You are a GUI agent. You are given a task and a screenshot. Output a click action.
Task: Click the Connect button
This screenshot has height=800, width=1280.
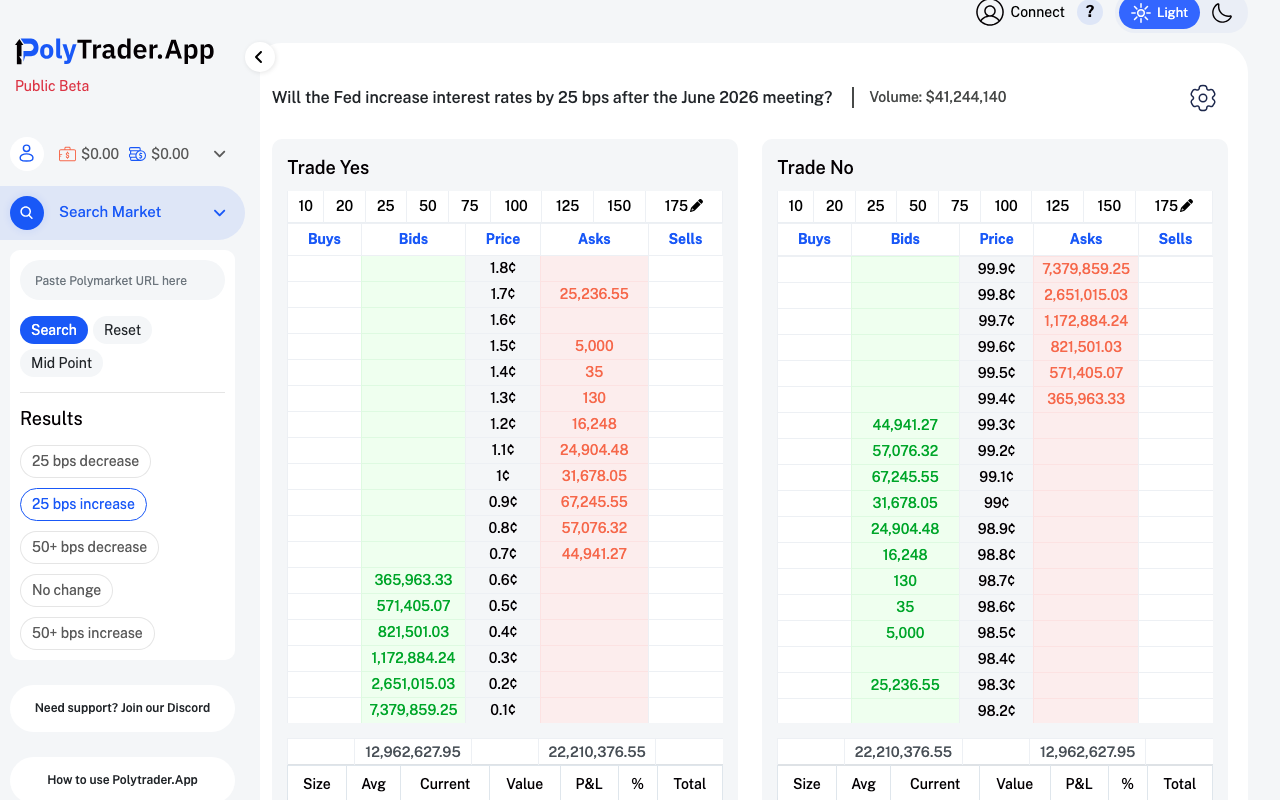(1037, 13)
